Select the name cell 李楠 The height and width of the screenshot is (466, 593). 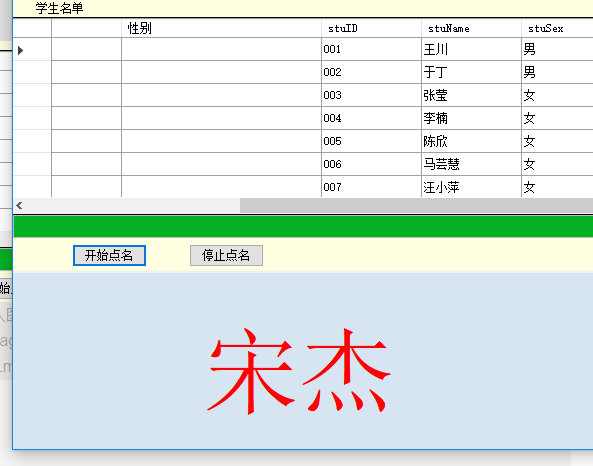click(471, 118)
